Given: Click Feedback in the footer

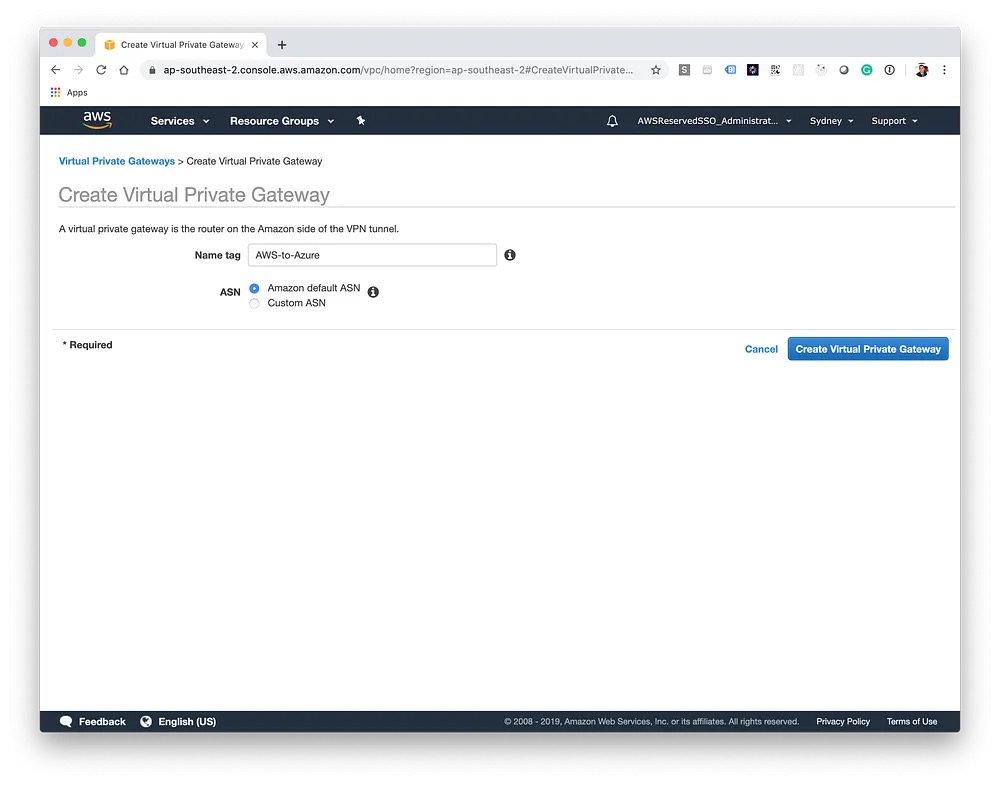Looking at the screenshot, I should pos(102,722).
